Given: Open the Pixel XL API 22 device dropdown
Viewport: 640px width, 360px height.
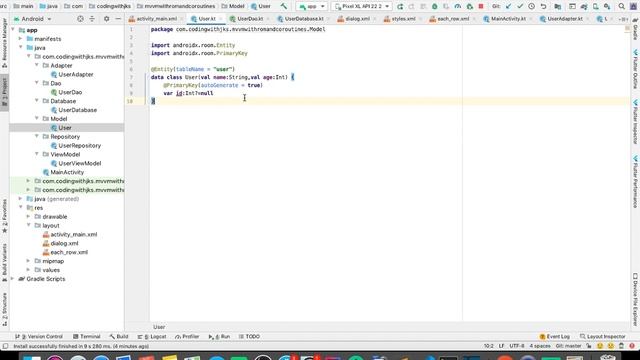Looking at the screenshot, I should (362, 7).
